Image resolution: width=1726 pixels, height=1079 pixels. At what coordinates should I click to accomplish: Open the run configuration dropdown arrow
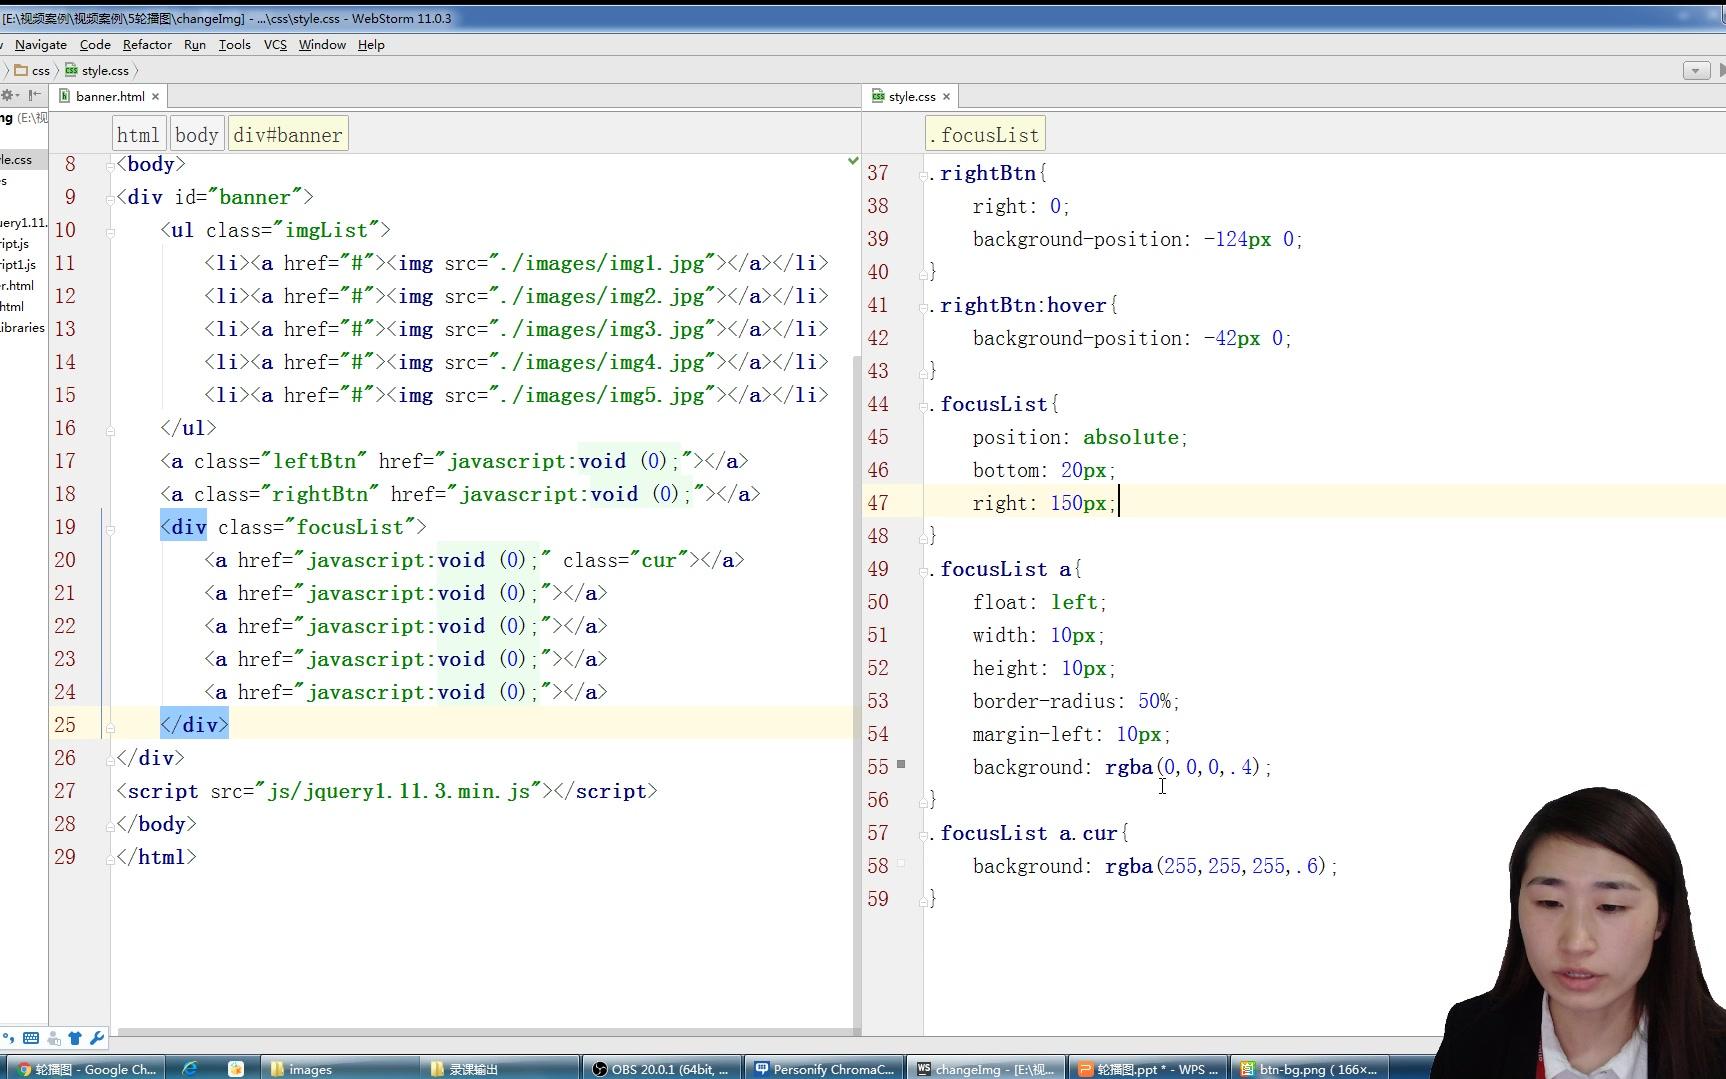point(1696,70)
